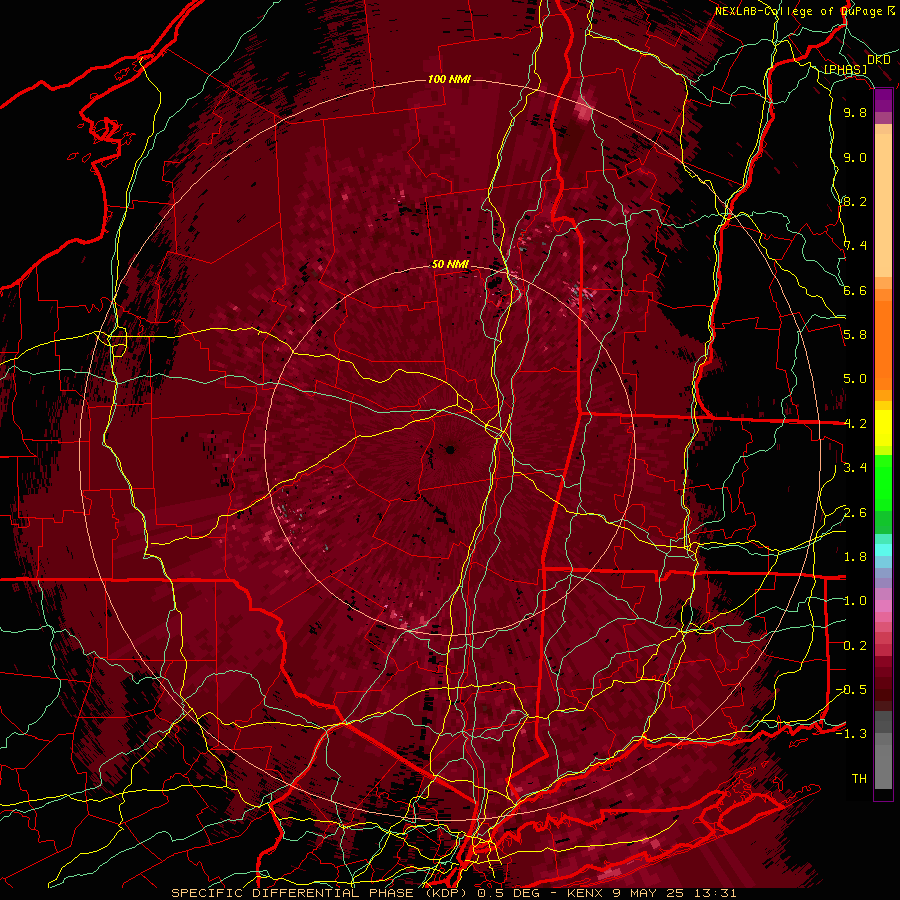Click the 5.8 value on color scale
This screenshot has height=900, width=900.
tap(855, 335)
